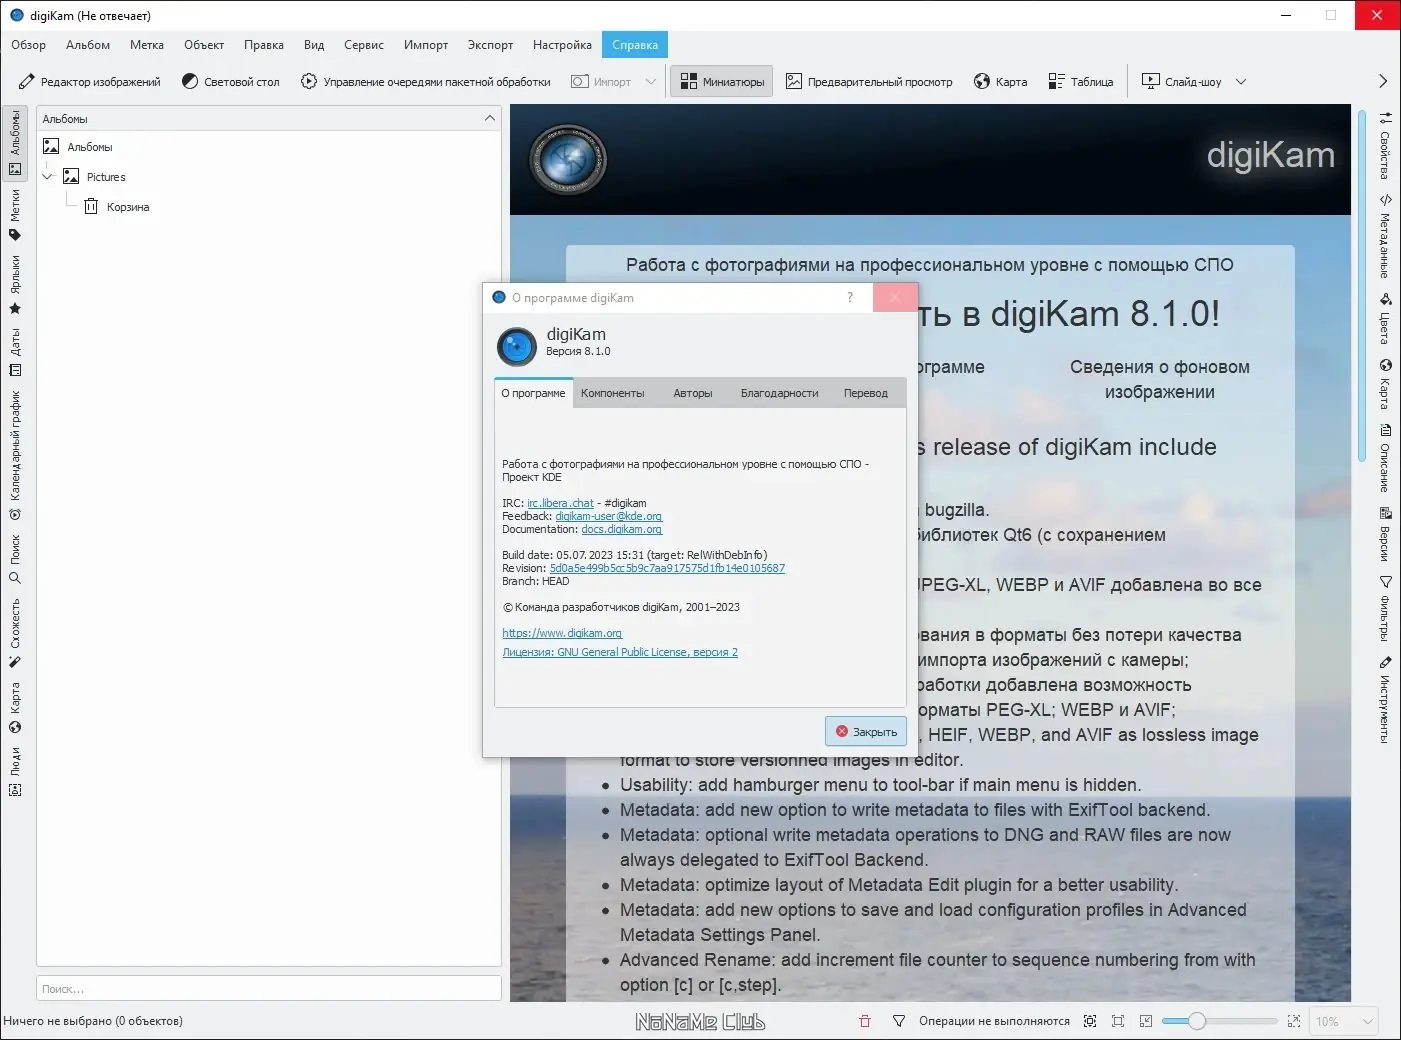Open the Метки tags sidebar tab
Screen dimensions: 1401x1040
click(x=15, y=215)
